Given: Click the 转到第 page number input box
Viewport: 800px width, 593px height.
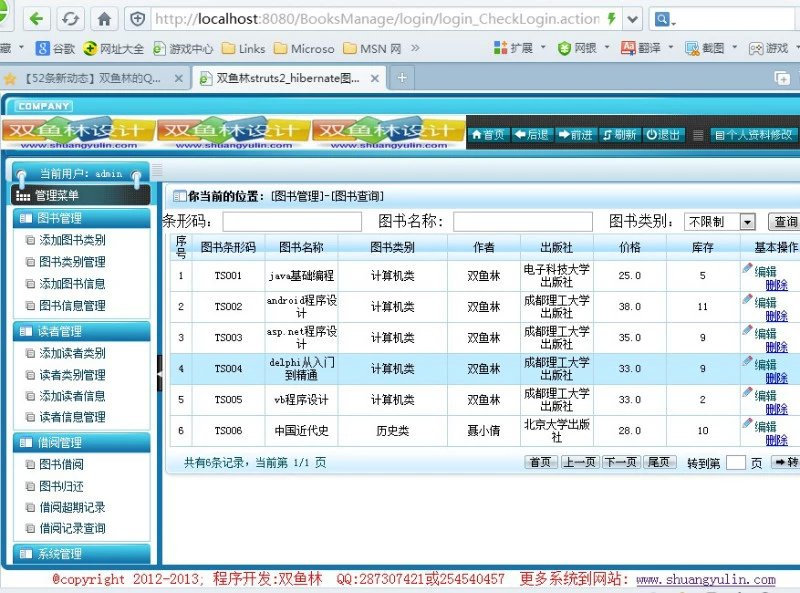Looking at the screenshot, I should tap(736, 463).
